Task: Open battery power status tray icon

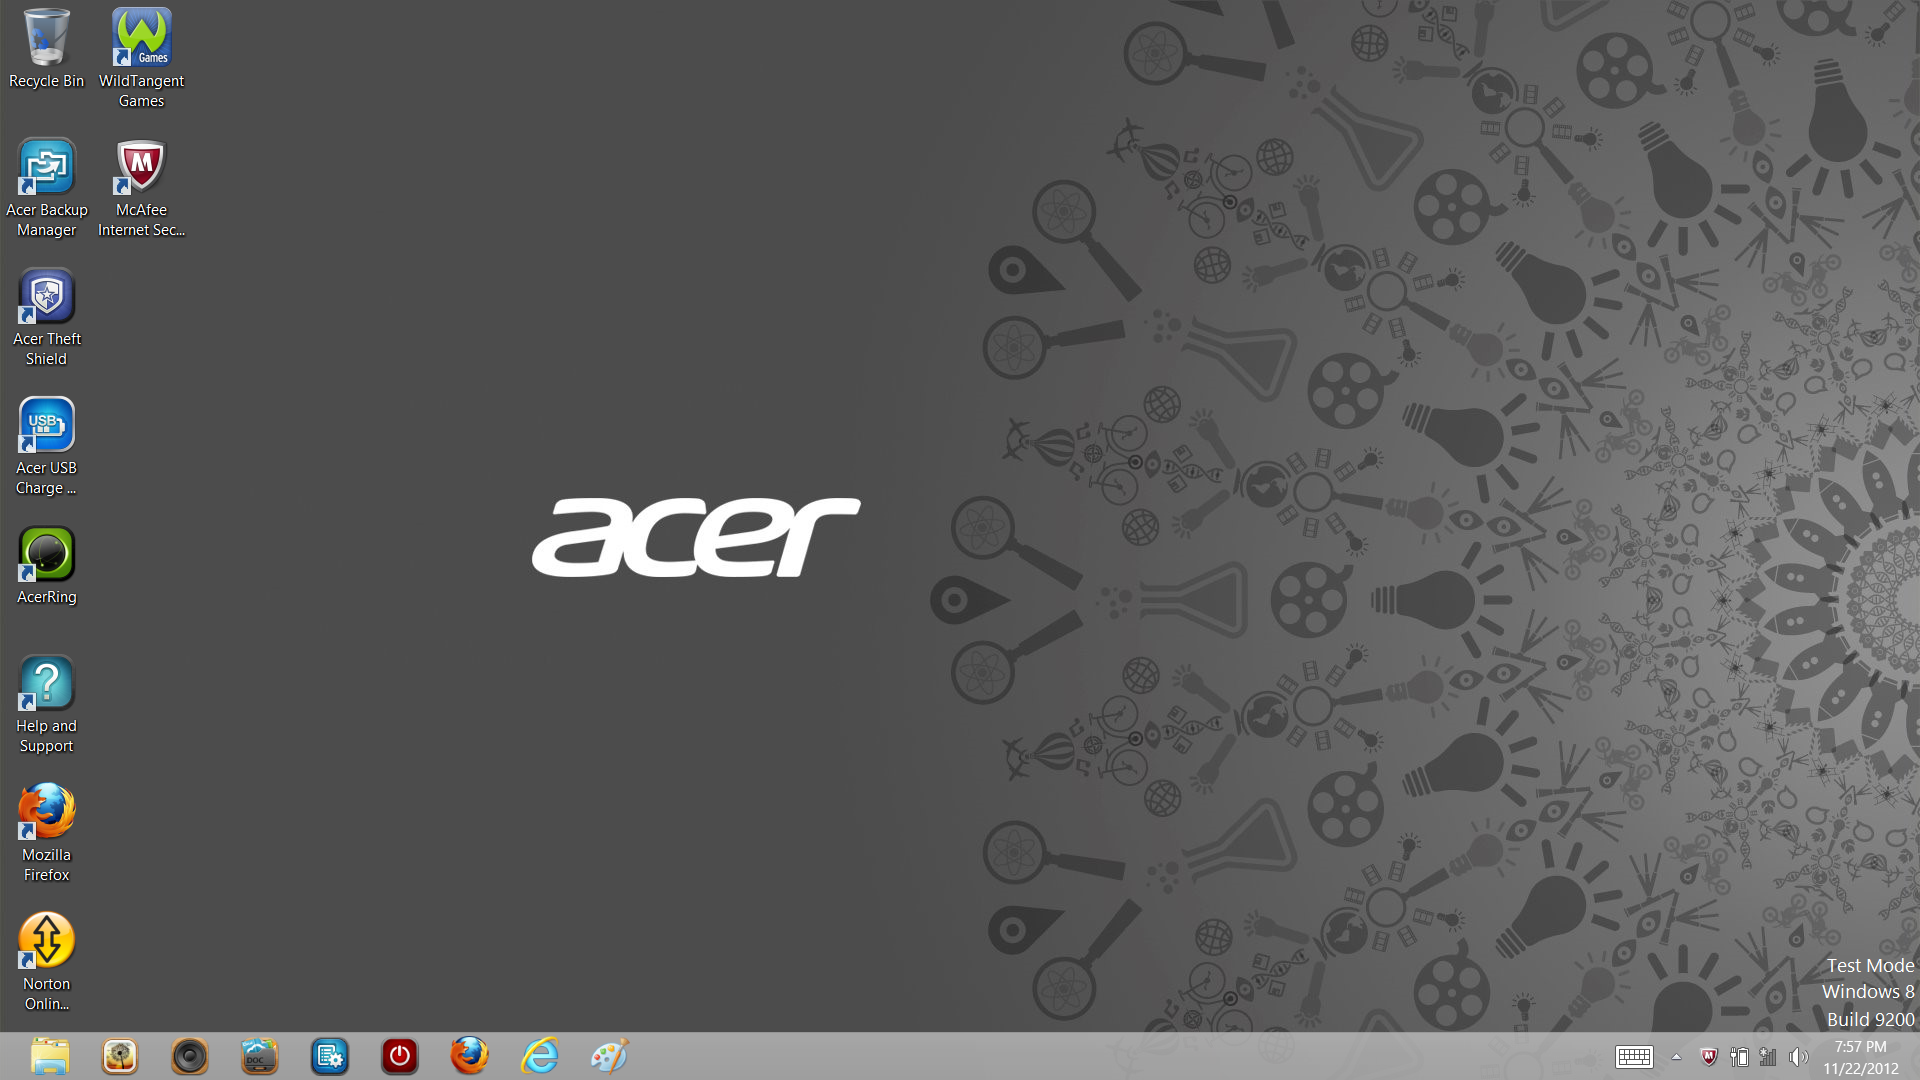Action: pos(1739,1057)
